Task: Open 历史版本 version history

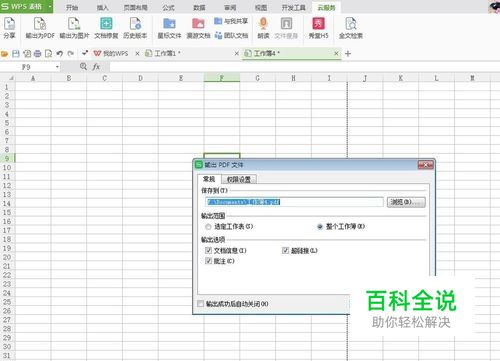Action: 135,28
